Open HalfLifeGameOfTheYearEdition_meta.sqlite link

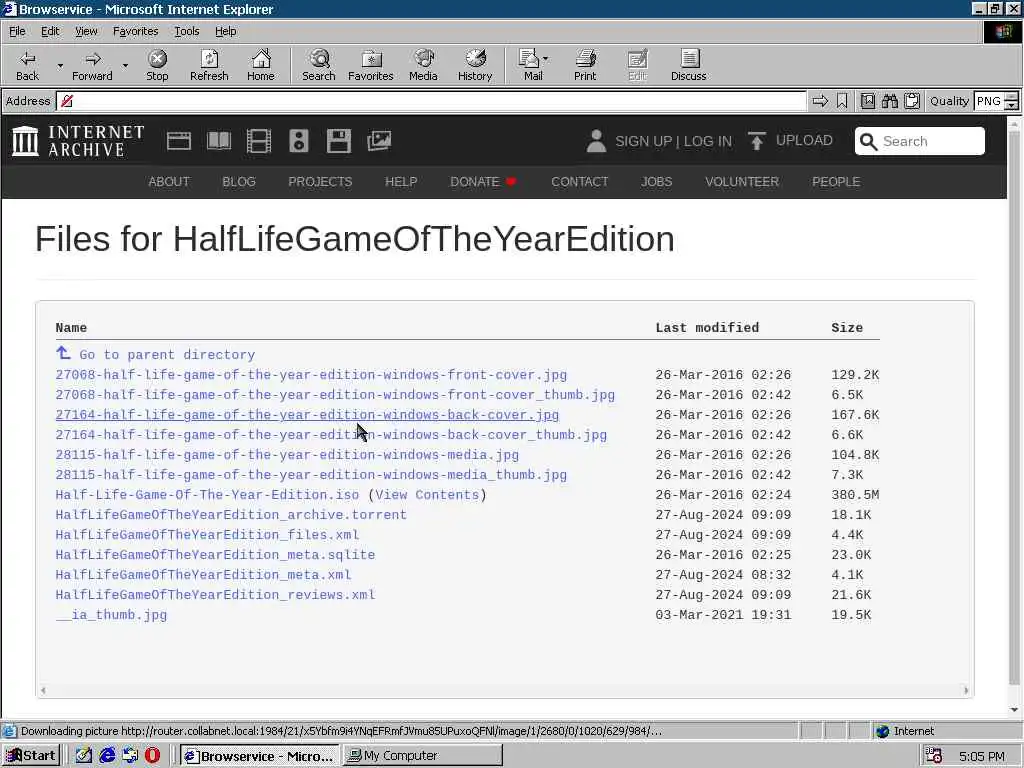(215, 555)
